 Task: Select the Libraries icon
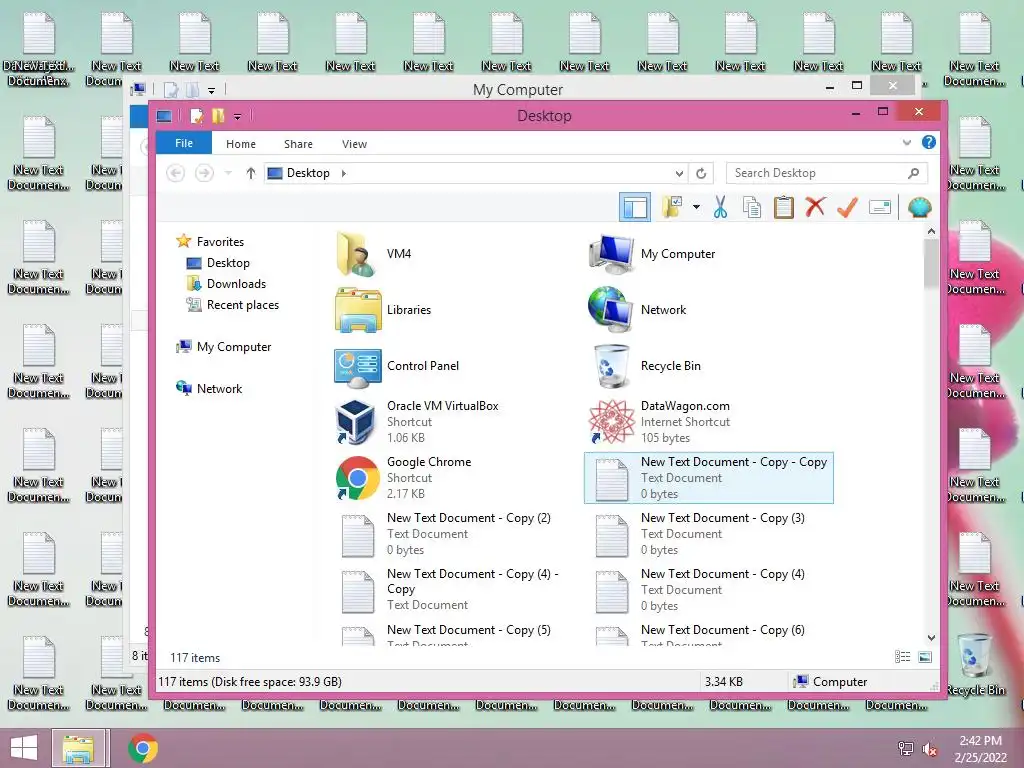[357, 310]
